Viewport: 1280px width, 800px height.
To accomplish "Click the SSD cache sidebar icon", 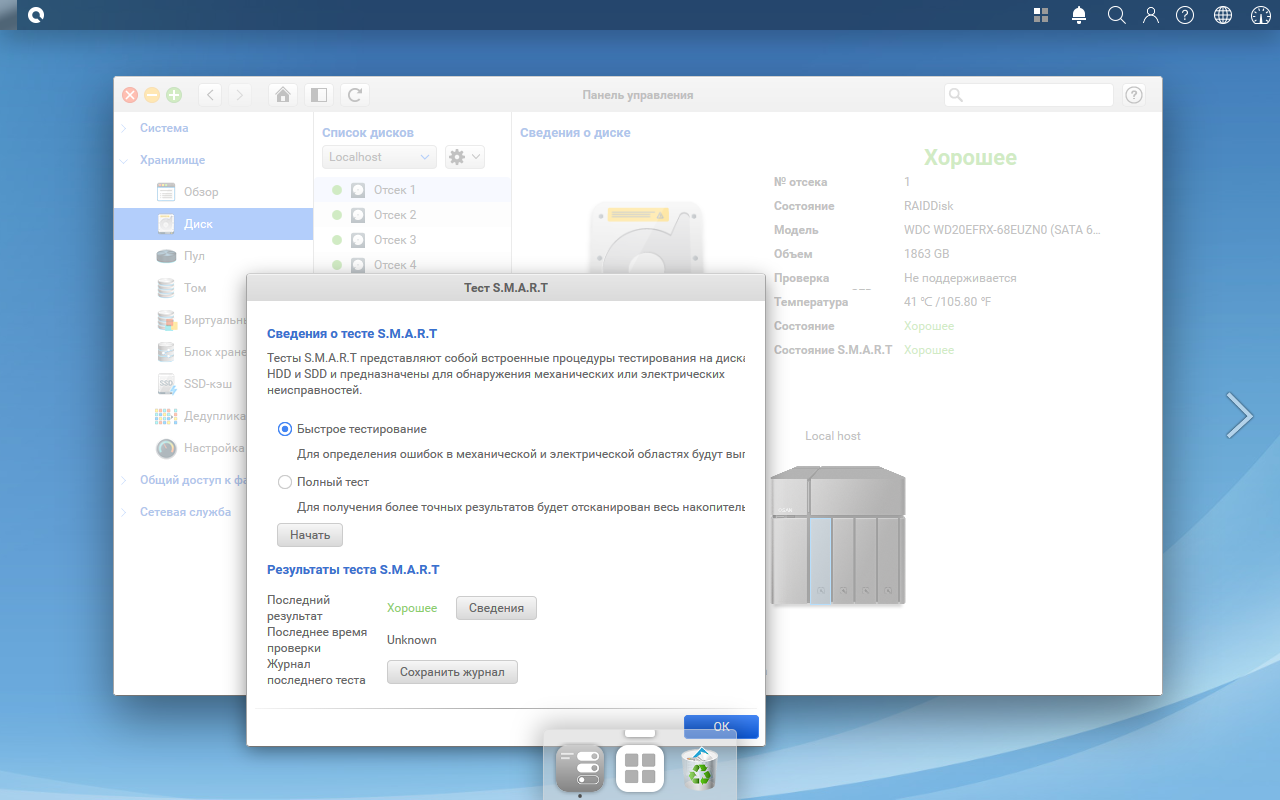I will coord(167,384).
